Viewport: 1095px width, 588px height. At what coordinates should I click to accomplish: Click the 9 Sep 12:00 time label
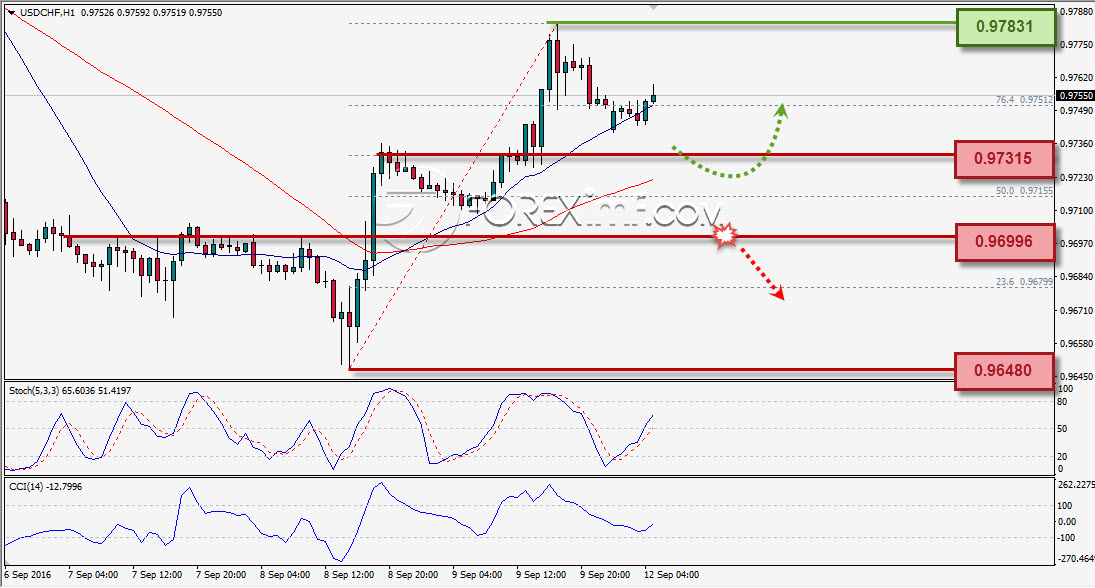pos(541,575)
